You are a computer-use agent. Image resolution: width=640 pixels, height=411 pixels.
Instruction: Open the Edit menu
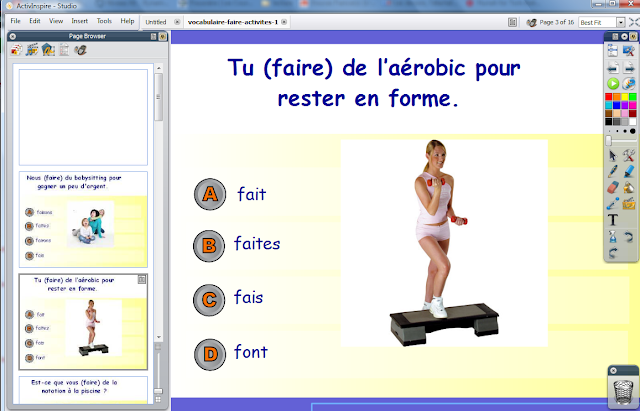coord(35,21)
